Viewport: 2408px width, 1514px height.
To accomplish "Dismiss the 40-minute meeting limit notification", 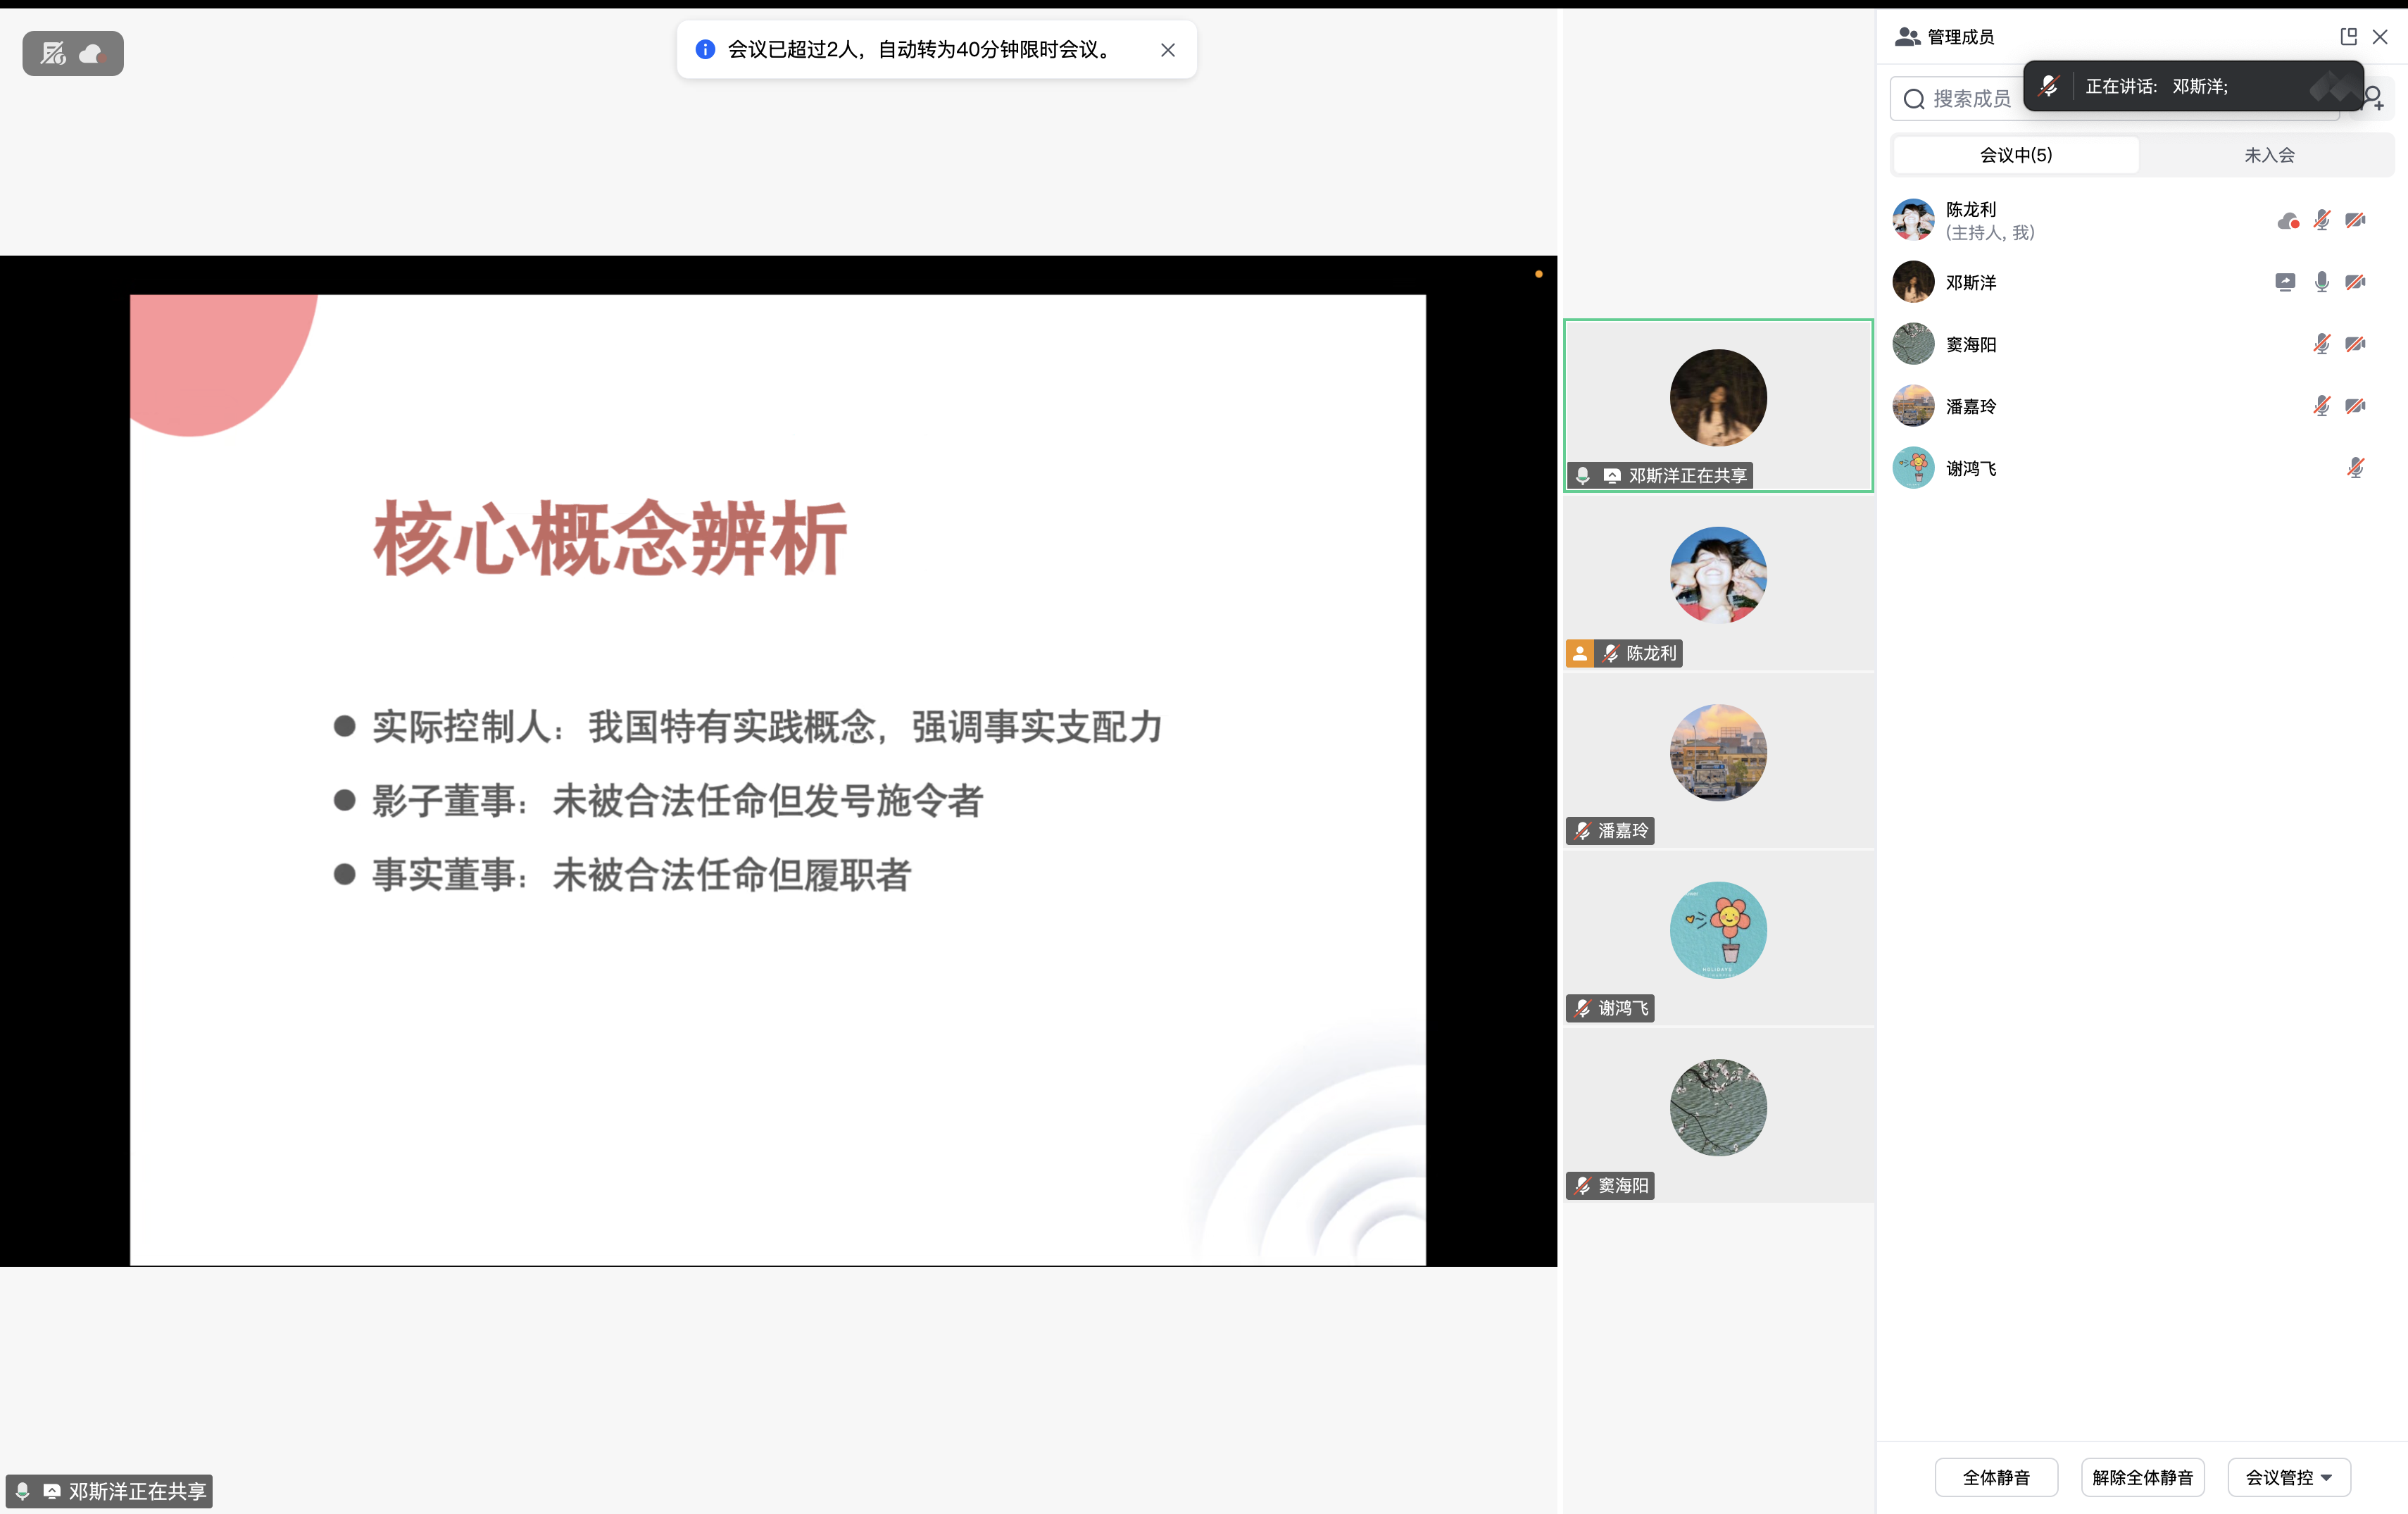I will (x=1167, y=50).
